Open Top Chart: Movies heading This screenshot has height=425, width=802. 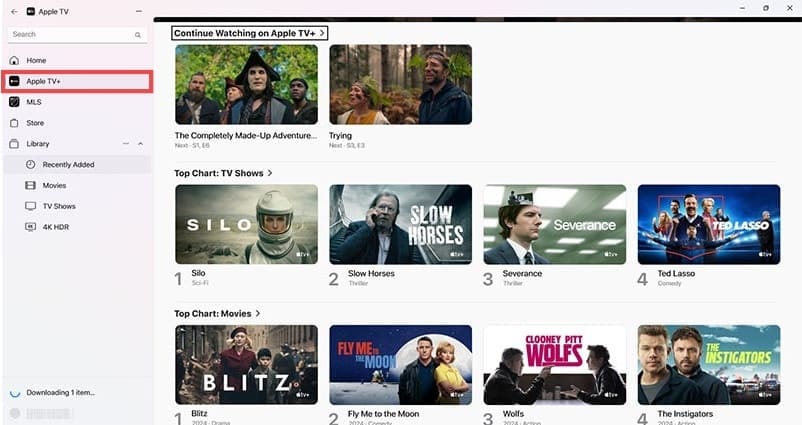coord(212,314)
